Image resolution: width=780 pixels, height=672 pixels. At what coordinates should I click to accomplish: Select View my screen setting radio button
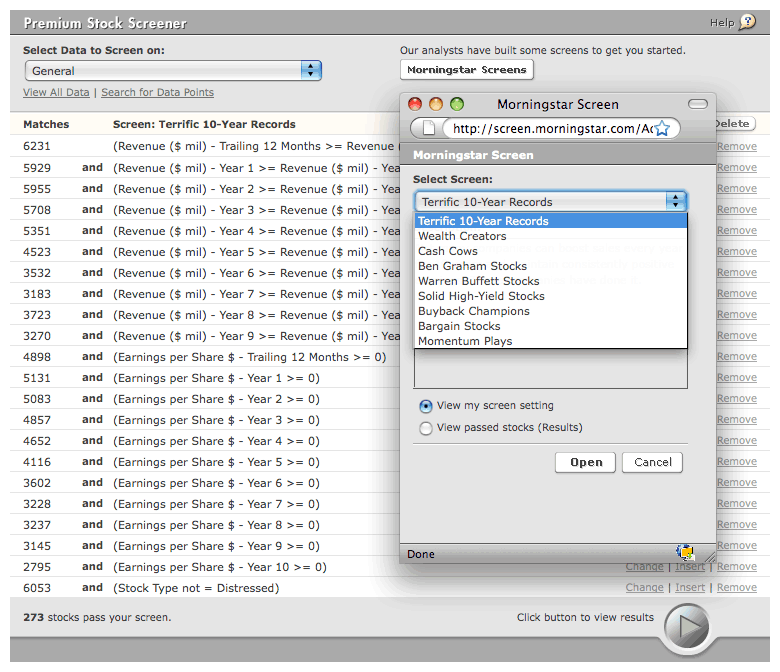425,406
